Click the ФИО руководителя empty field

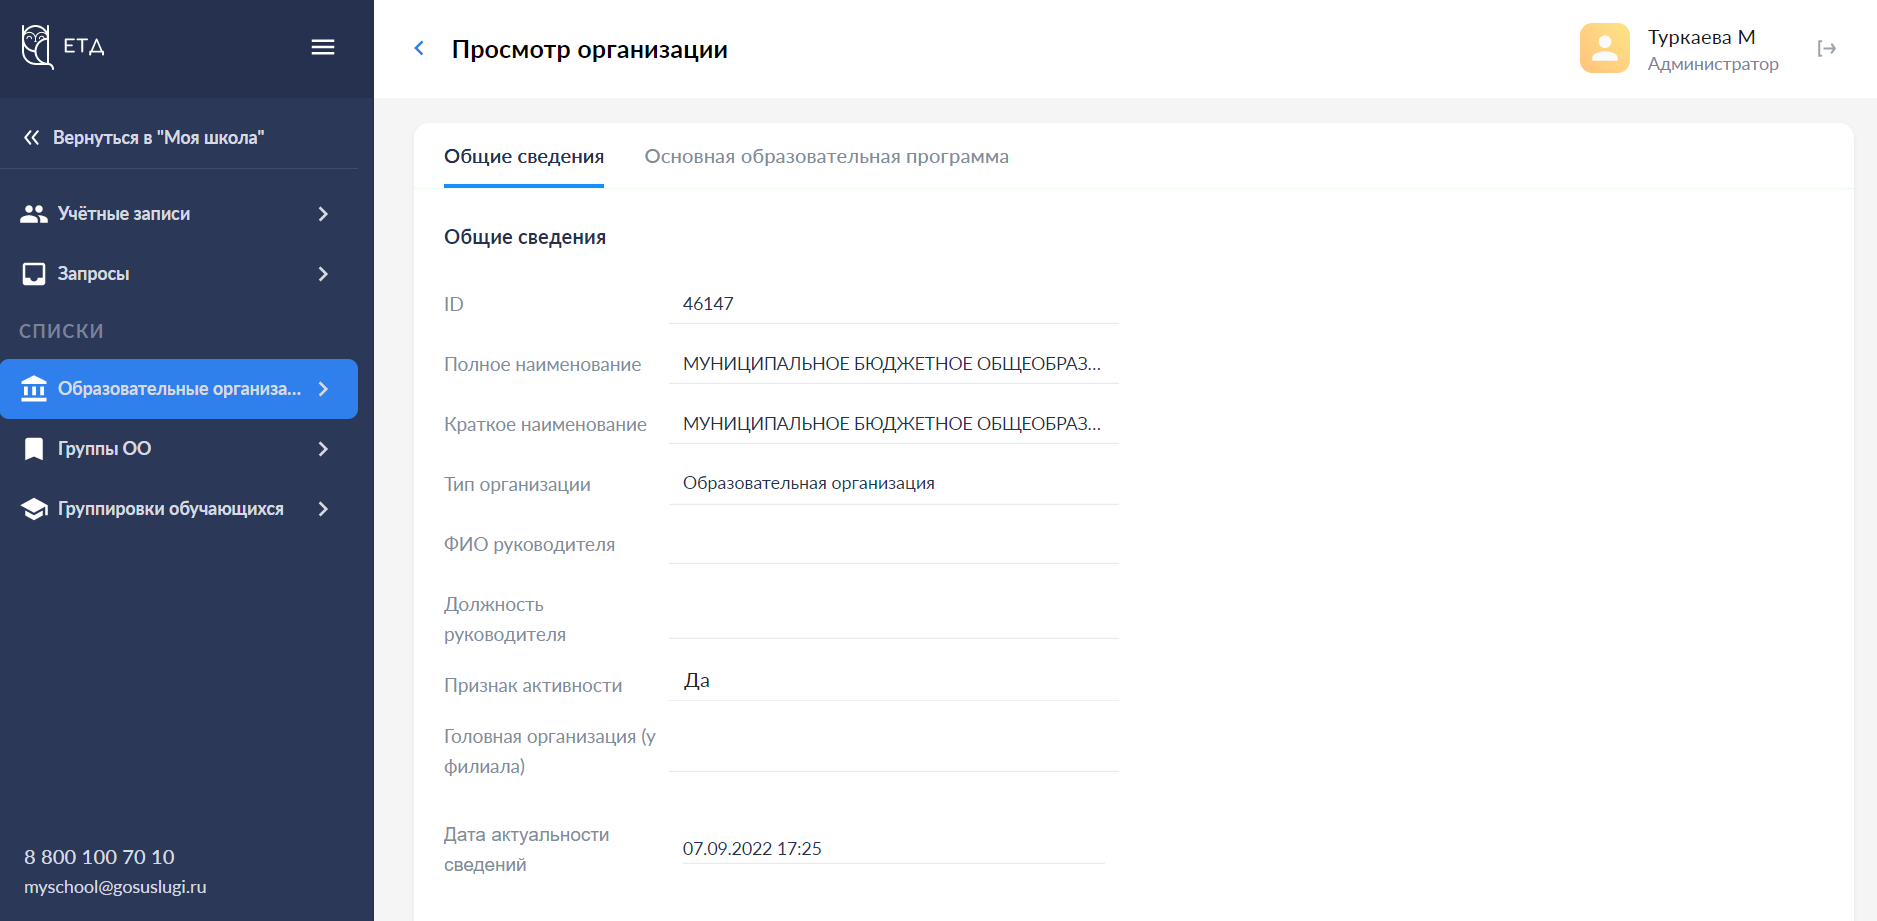[x=892, y=544]
